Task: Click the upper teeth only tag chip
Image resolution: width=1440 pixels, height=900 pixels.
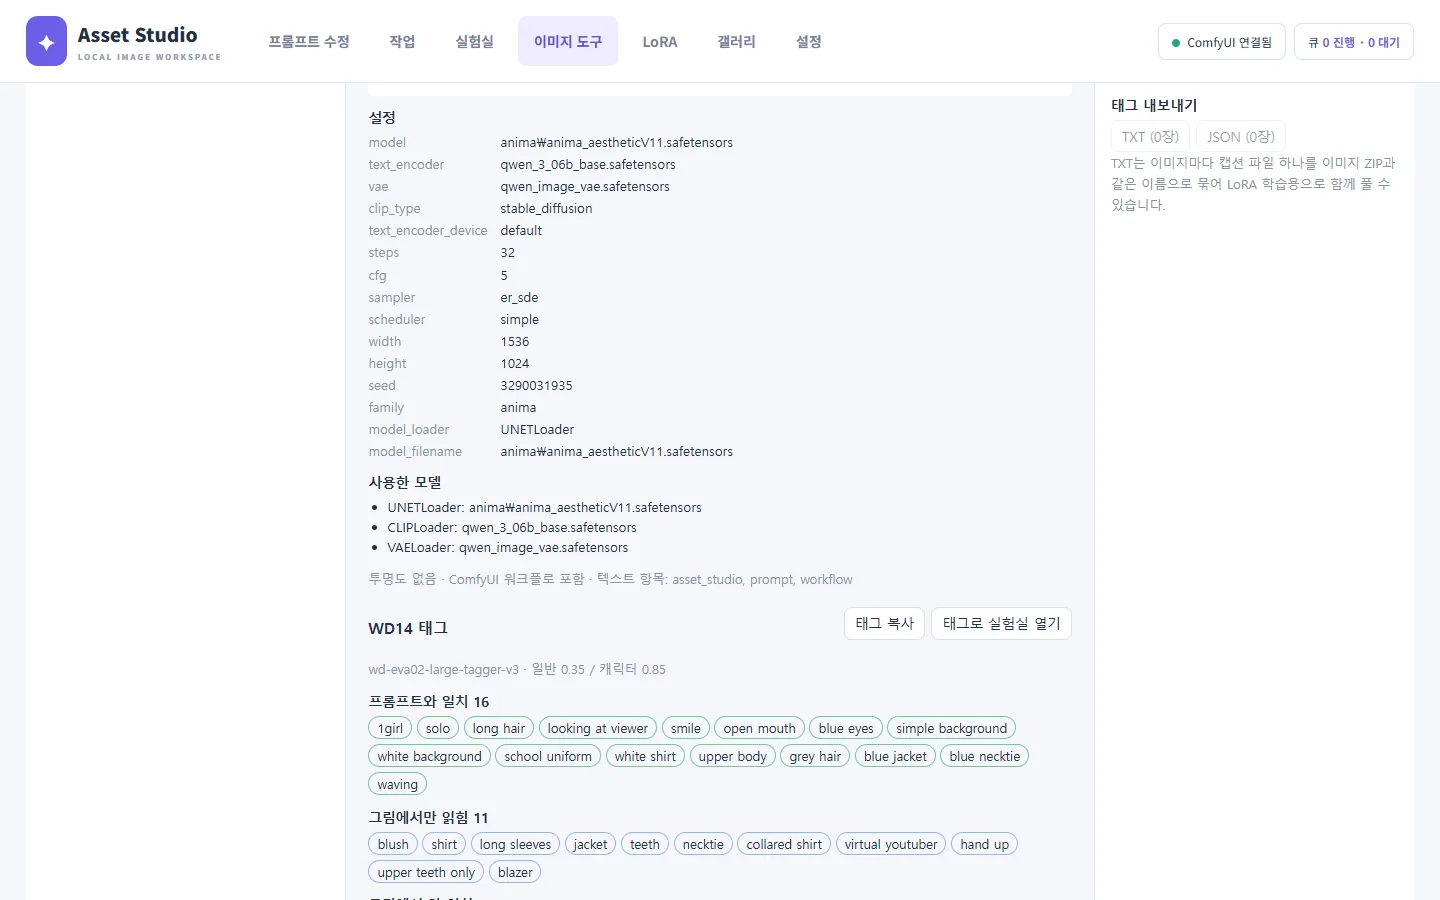Action: tap(426, 872)
